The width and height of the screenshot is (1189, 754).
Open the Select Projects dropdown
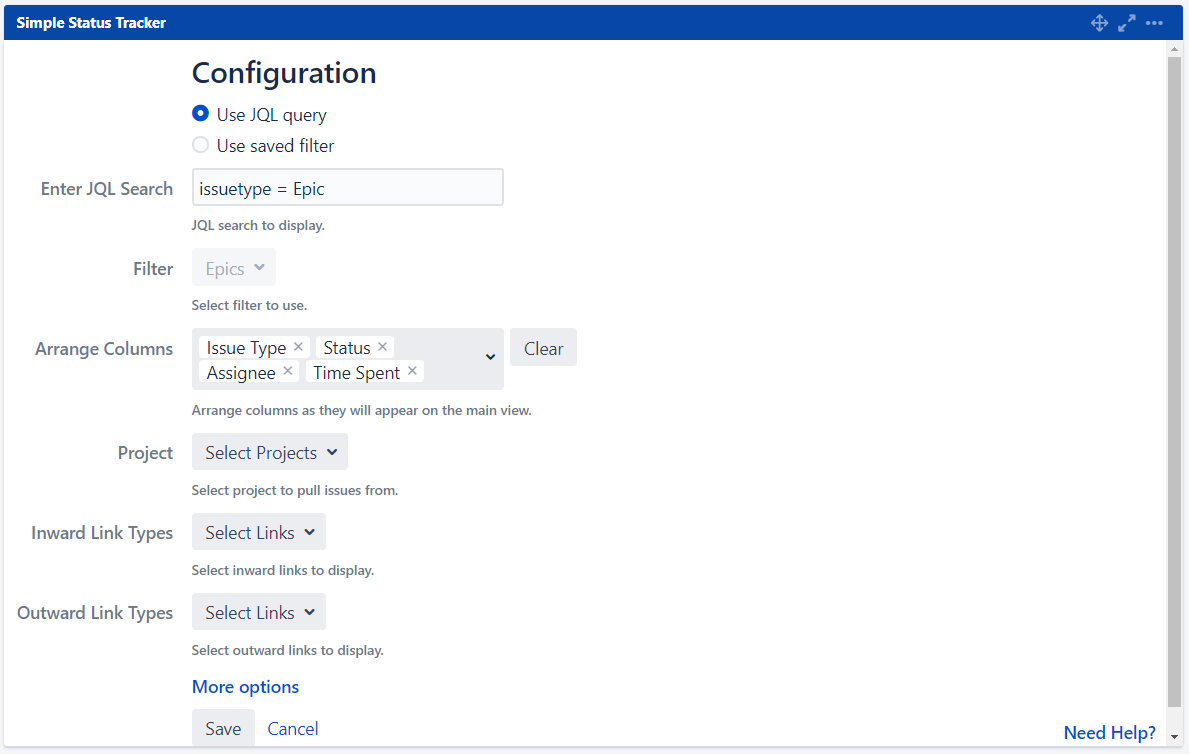click(x=270, y=452)
